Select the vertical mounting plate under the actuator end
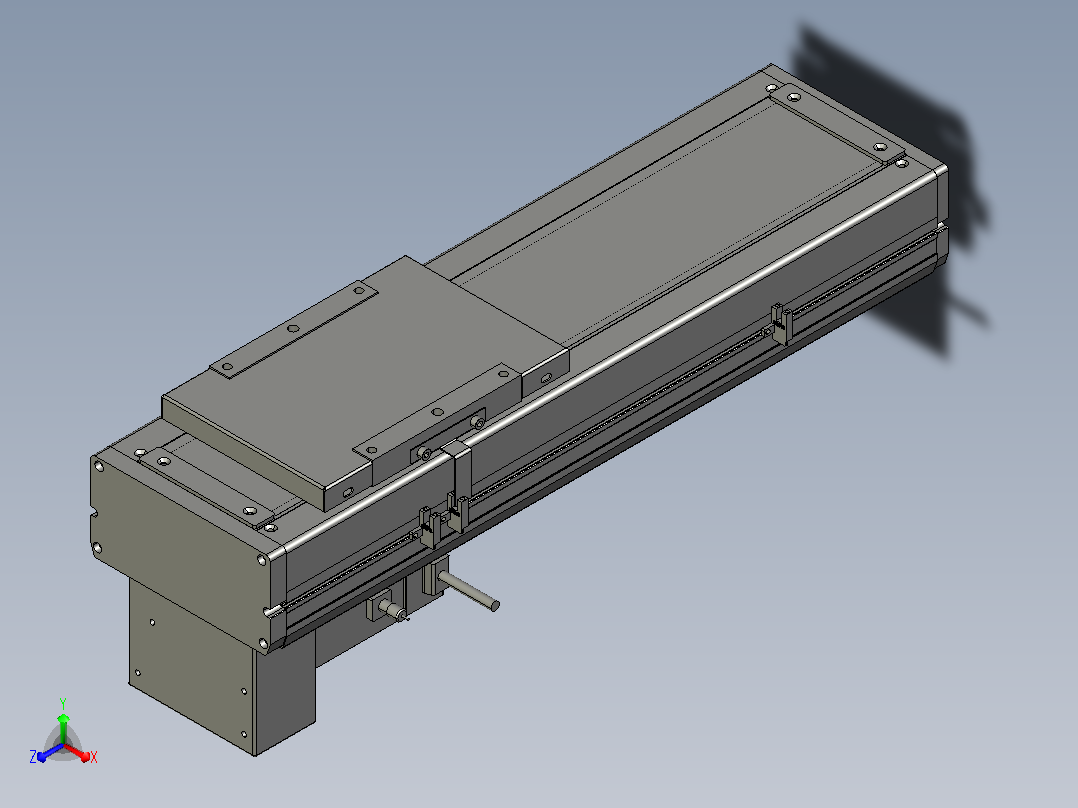 (192, 665)
